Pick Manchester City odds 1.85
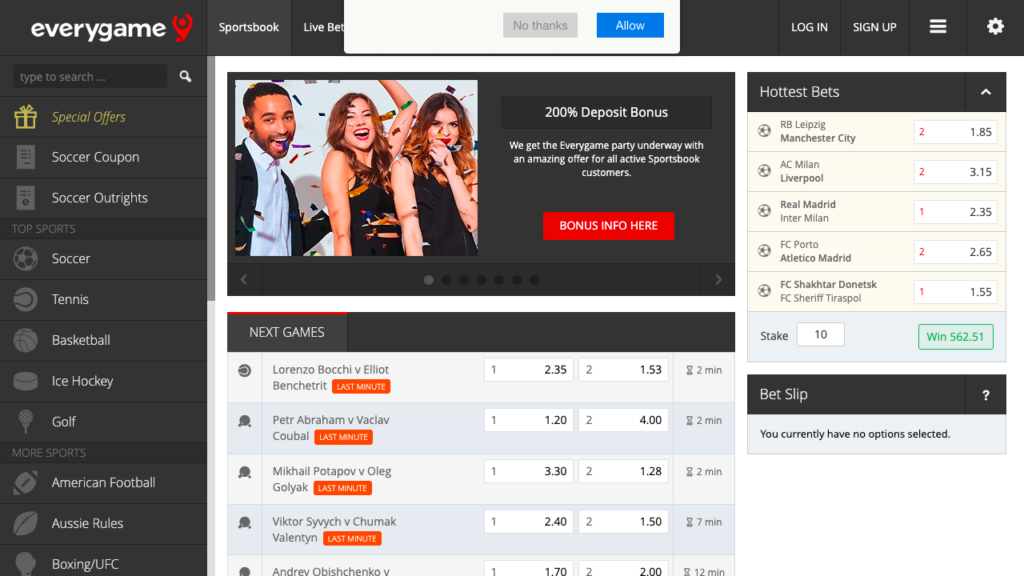The height and width of the screenshot is (576, 1024). pyautogui.click(x=955, y=132)
